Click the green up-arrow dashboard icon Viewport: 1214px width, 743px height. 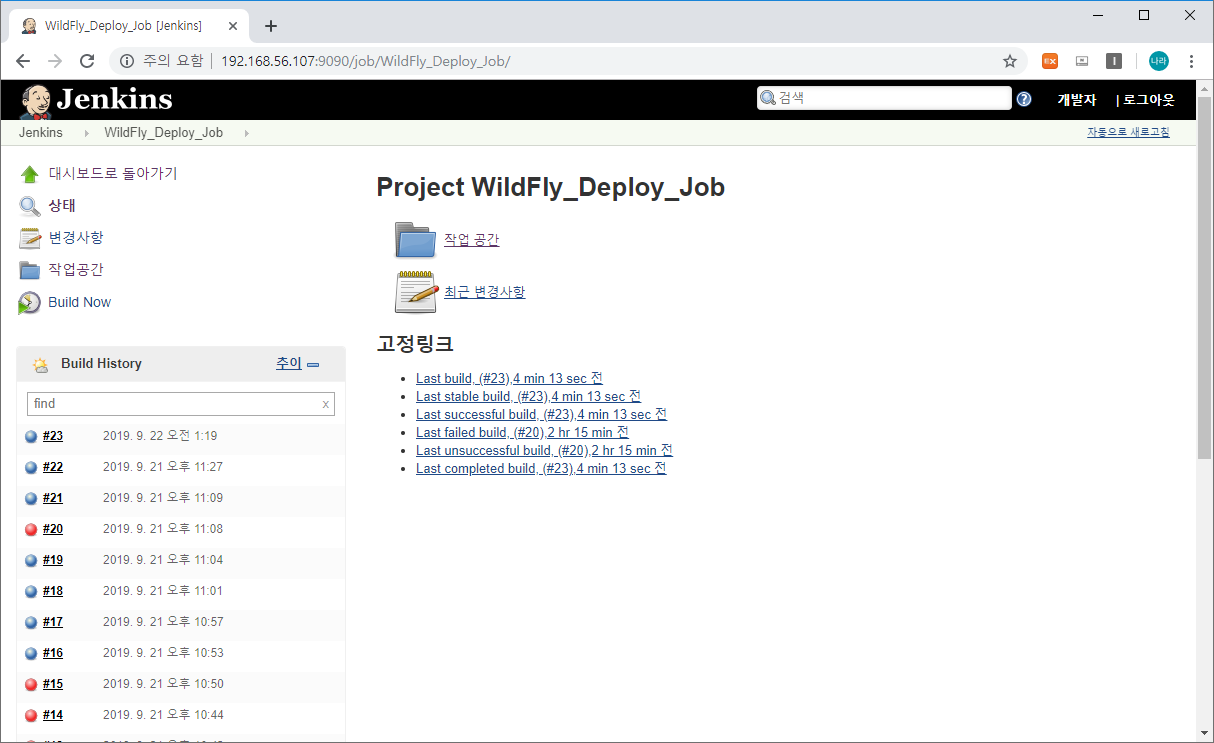coord(30,174)
